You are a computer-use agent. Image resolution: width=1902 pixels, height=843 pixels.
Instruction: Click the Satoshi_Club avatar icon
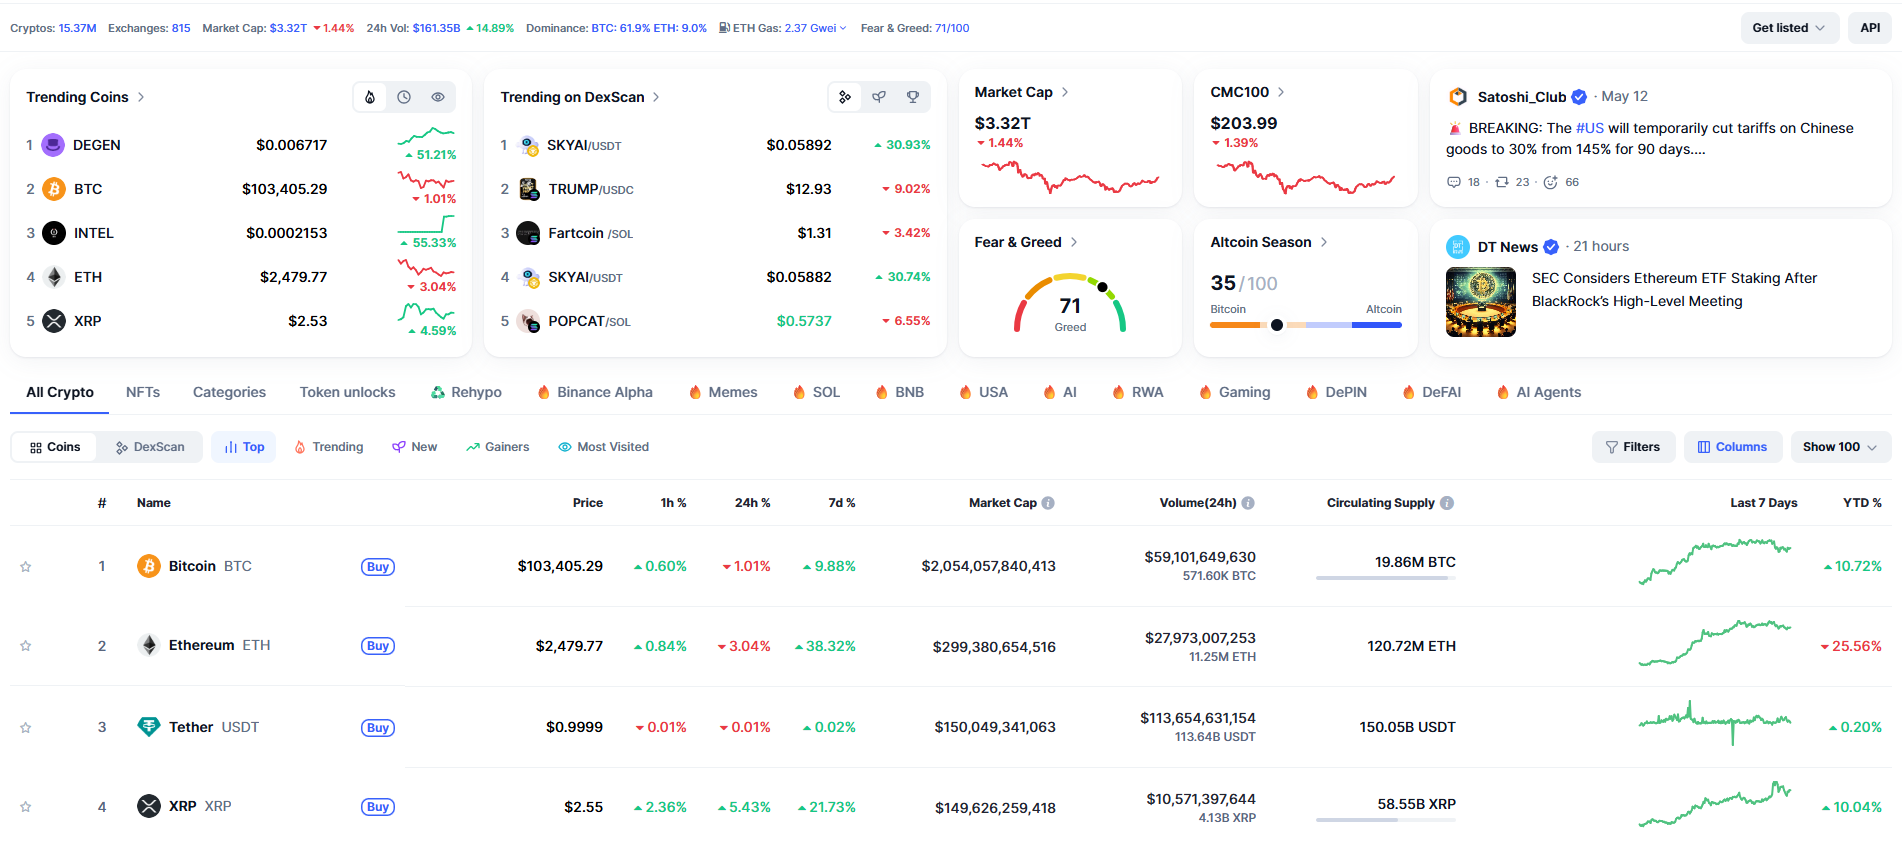[1458, 97]
